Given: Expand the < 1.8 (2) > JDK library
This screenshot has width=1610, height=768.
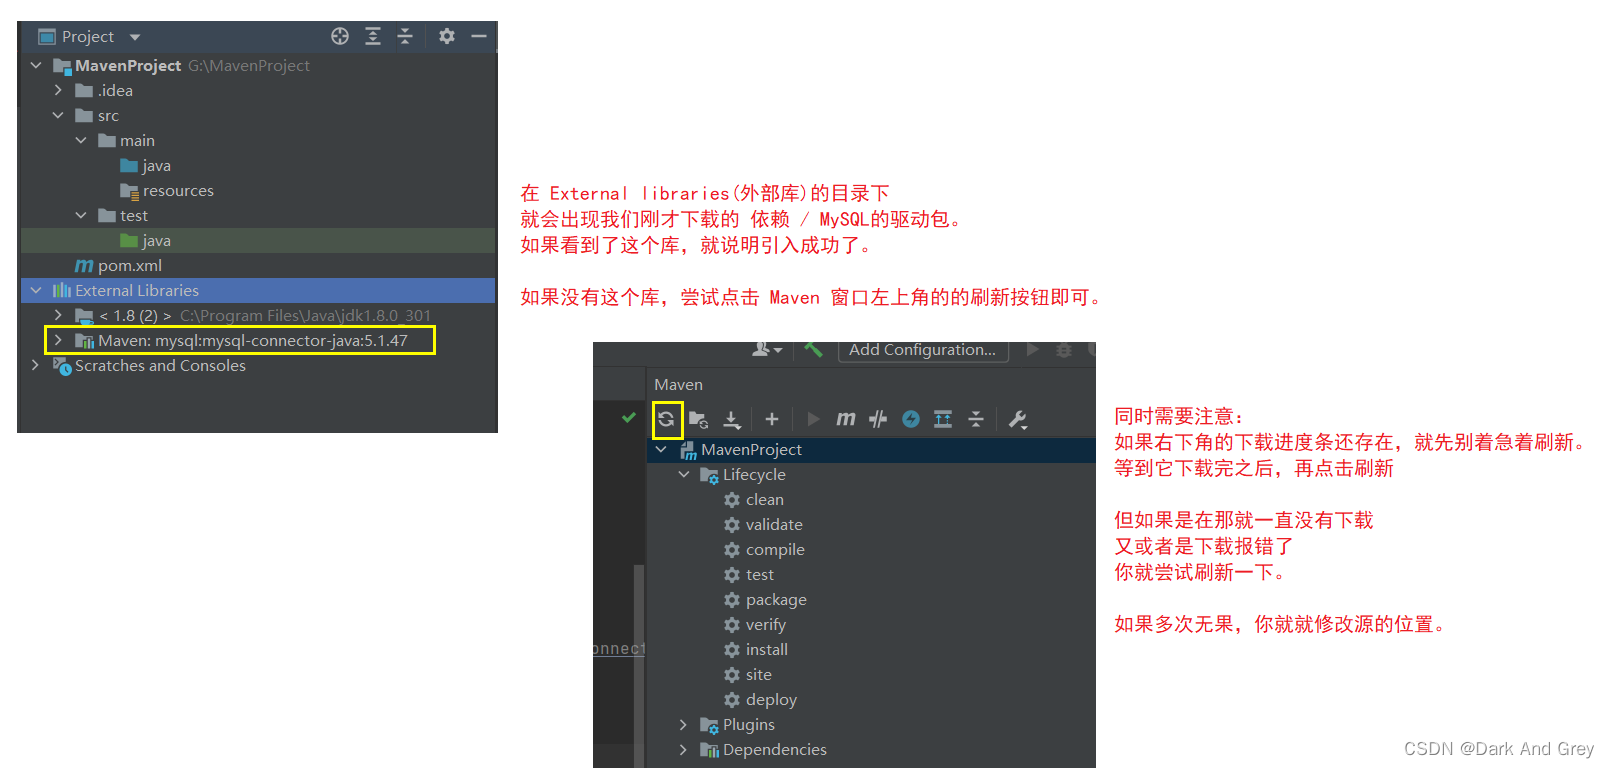Looking at the screenshot, I should tap(58, 315).
